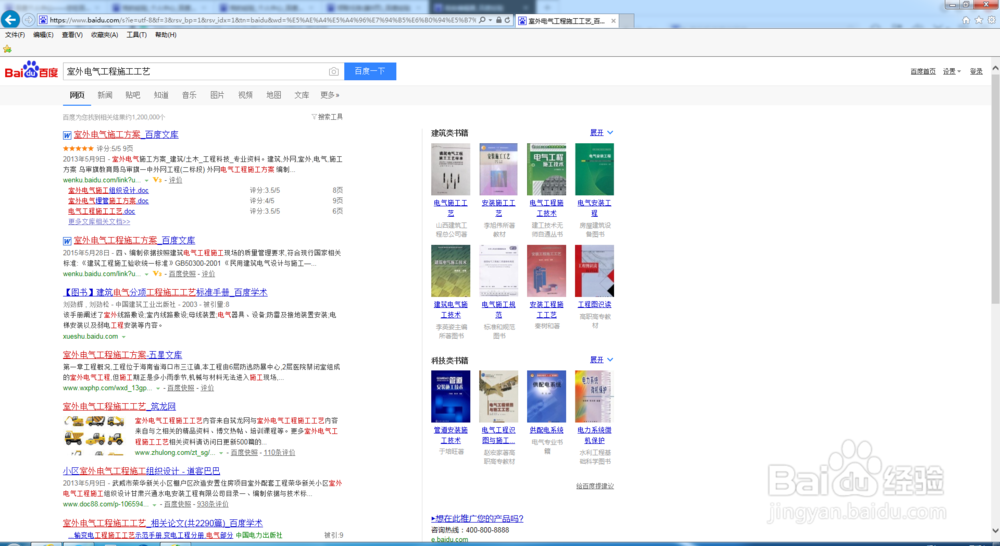Click camera image-search icon in search box
Viewport: 1000px width, 546px height.
(x=334, y=71)
